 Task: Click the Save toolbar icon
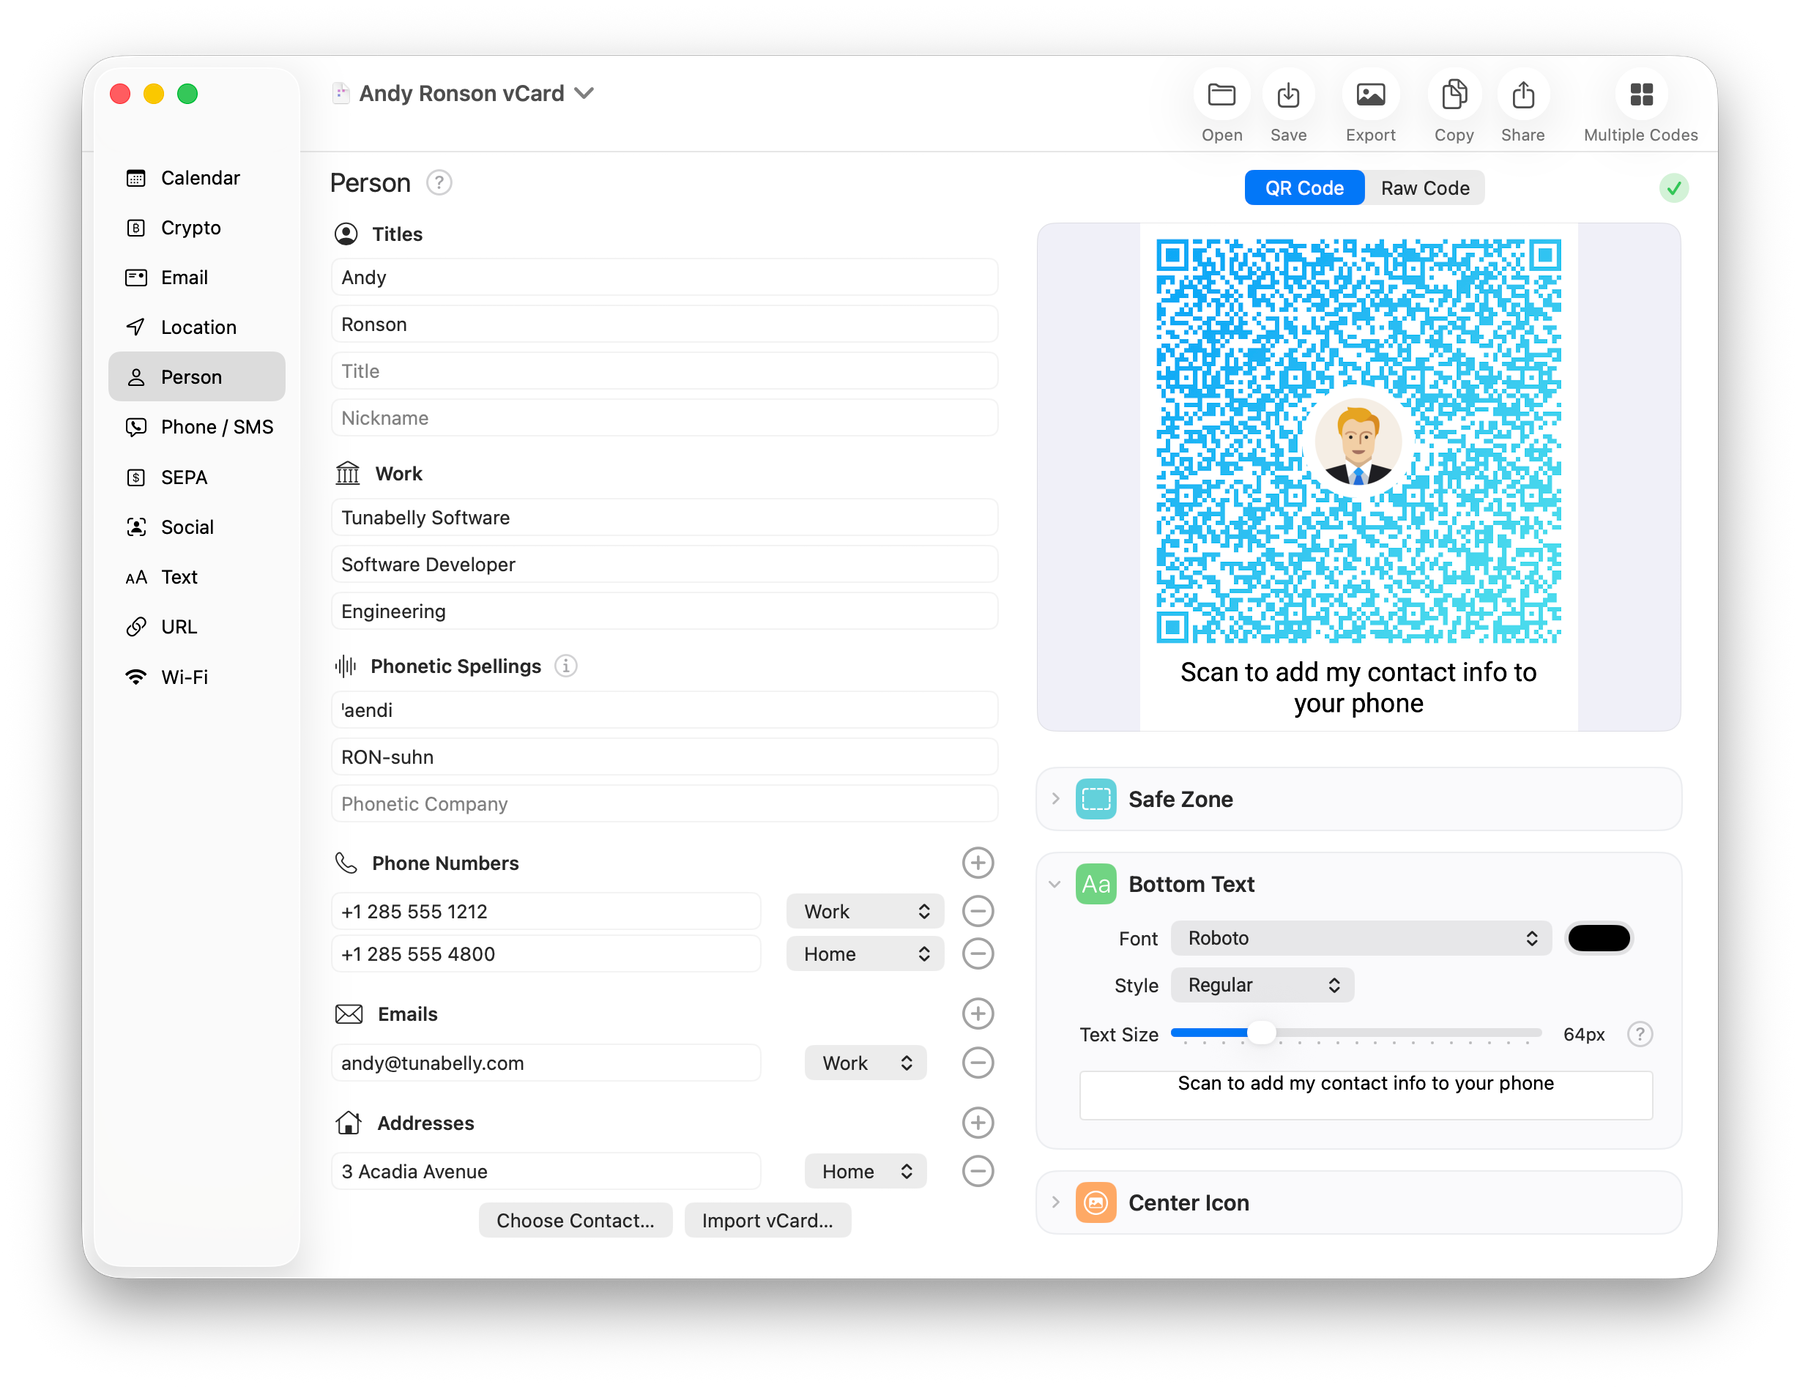coord(1288,95)
